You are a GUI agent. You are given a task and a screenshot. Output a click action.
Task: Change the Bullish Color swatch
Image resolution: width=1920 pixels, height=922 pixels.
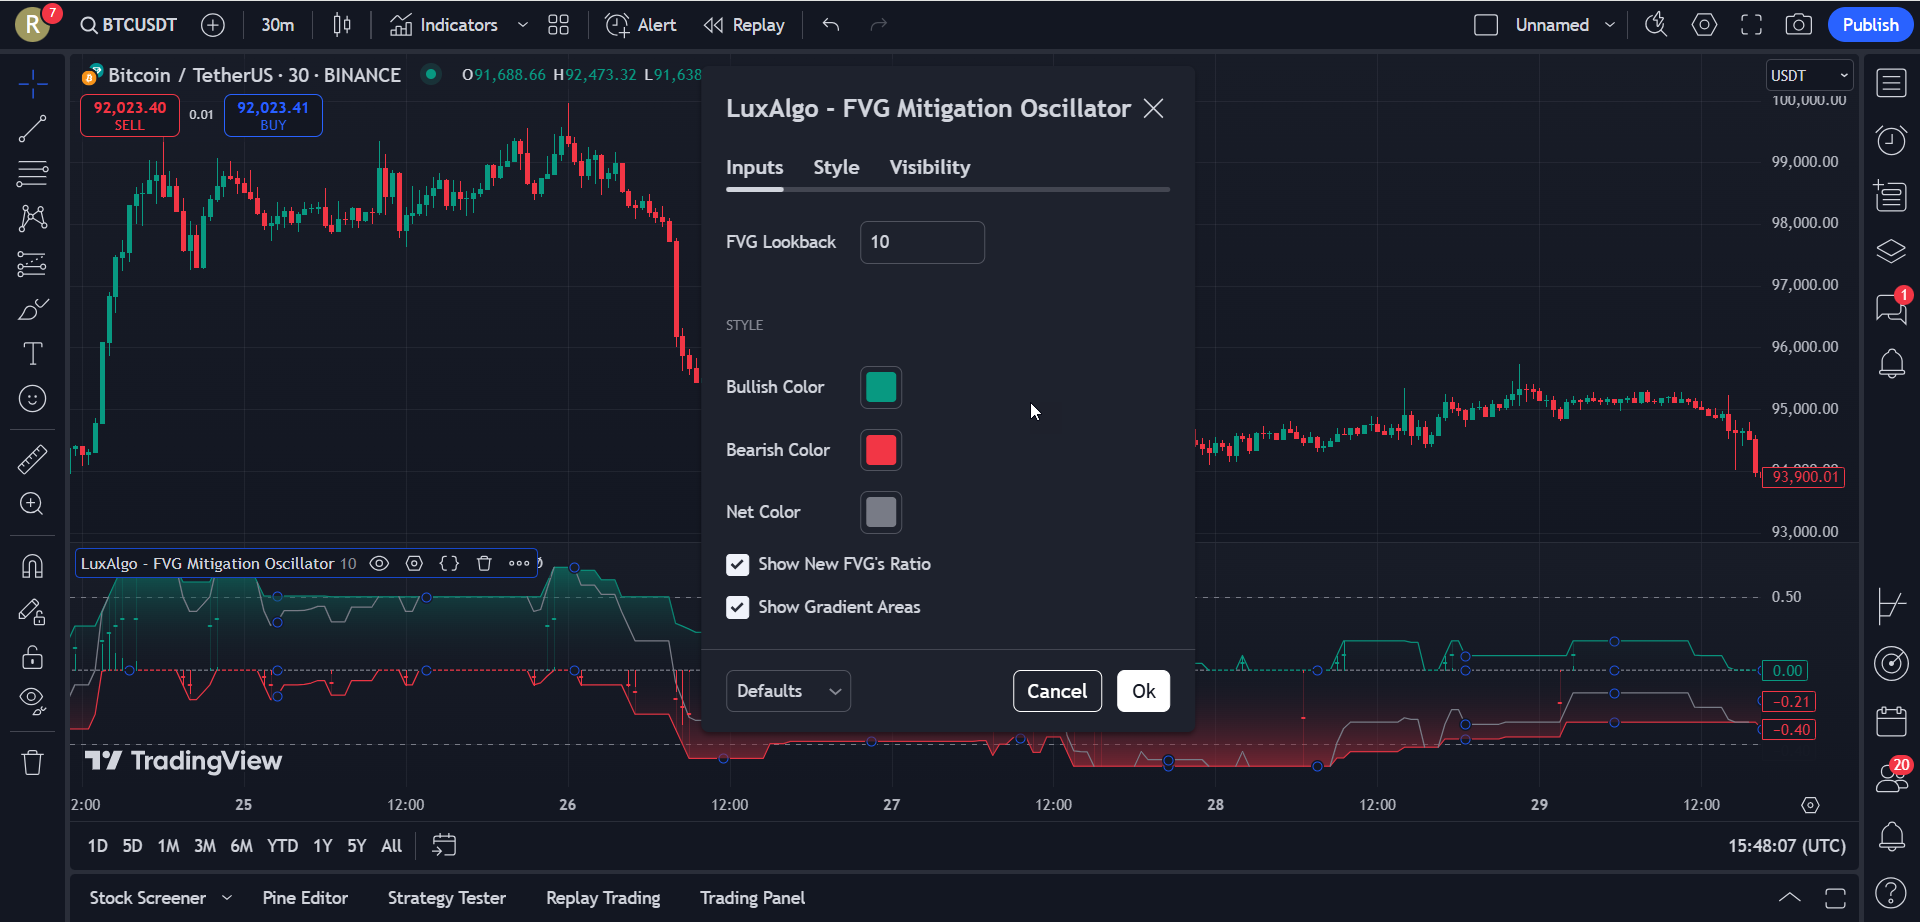881,388
